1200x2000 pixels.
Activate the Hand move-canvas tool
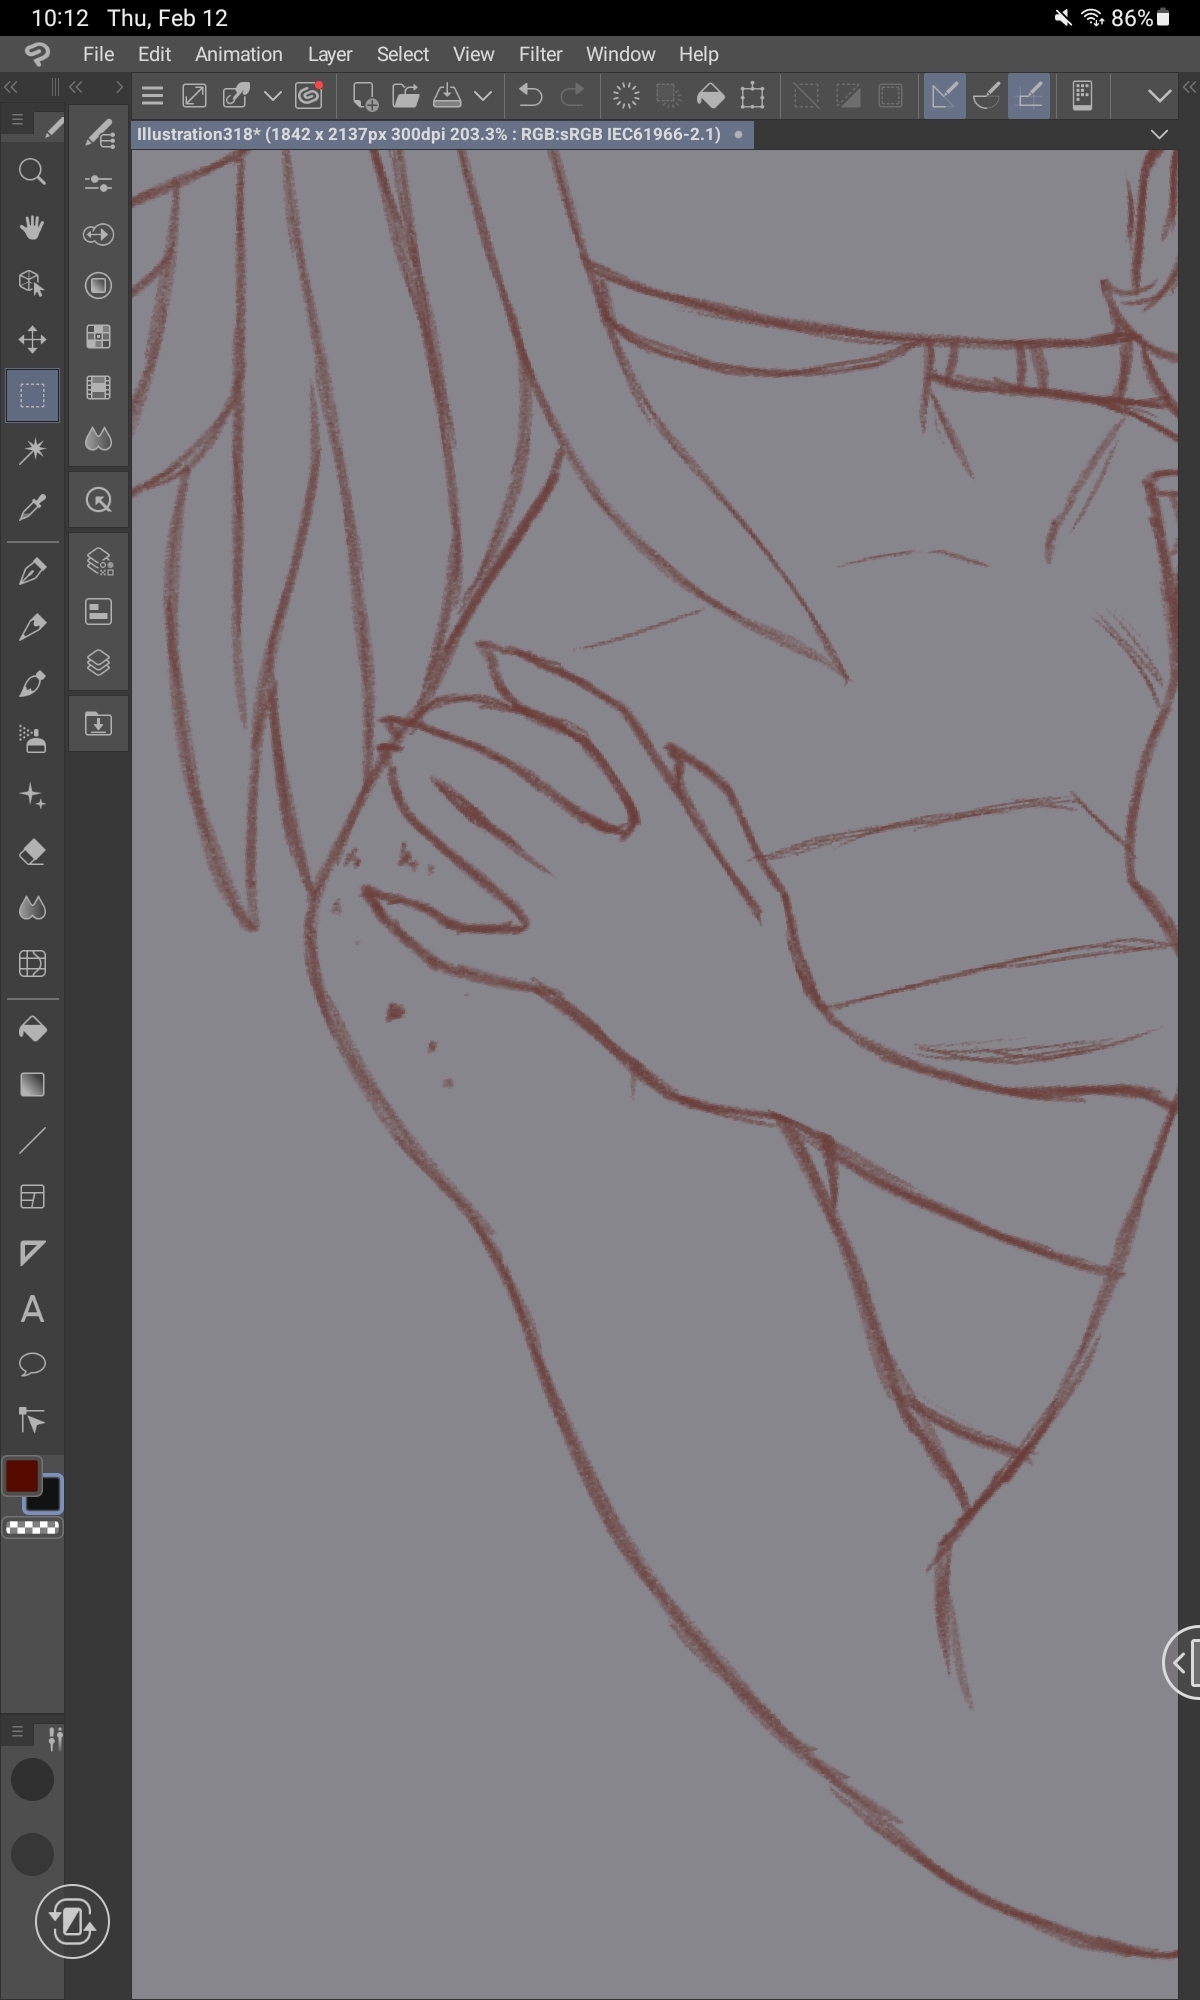coord(32,228)
